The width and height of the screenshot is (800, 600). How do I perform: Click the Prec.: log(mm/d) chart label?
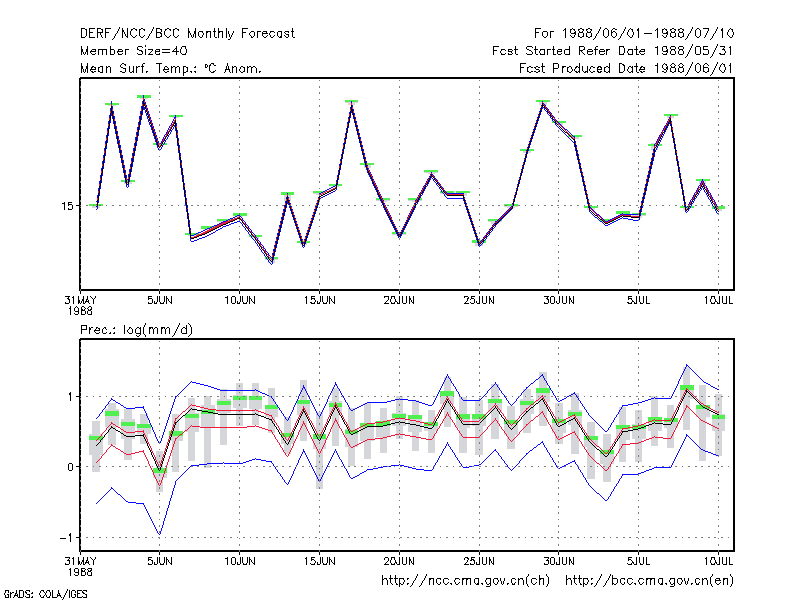click(x=136, y=330)
